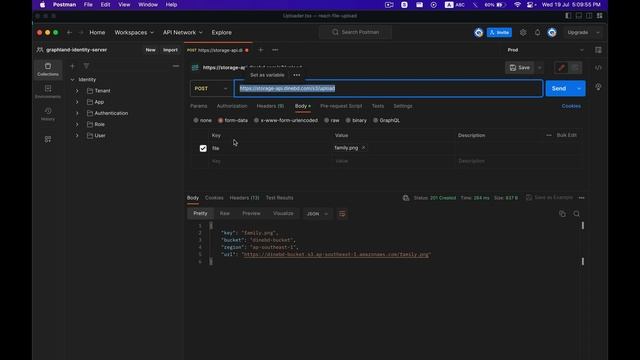This screenshot has width=640, height=360.
Task: Copy the response with copy icon
Action: point(562,214)
